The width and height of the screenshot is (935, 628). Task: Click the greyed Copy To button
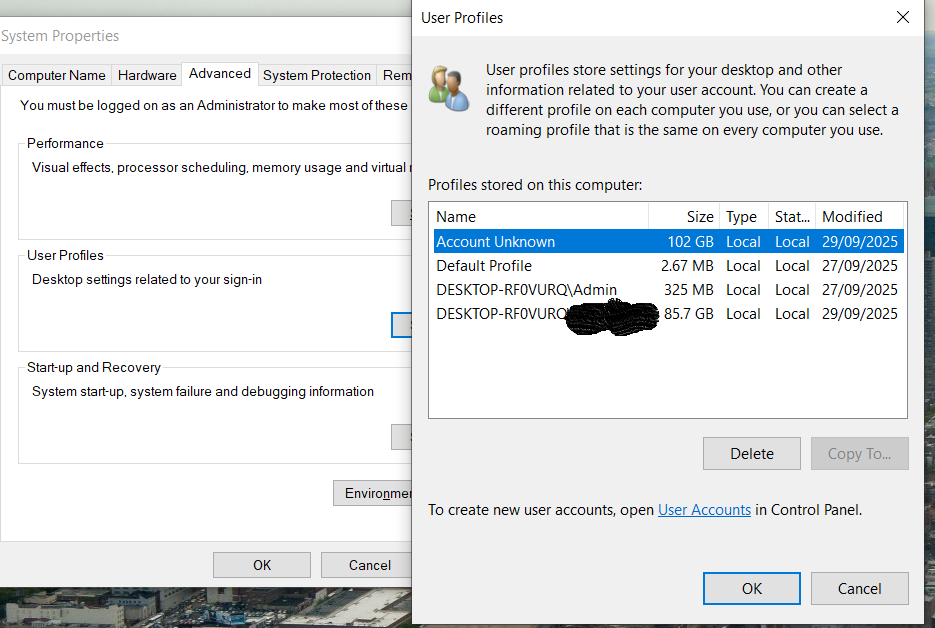coord(859,453)
